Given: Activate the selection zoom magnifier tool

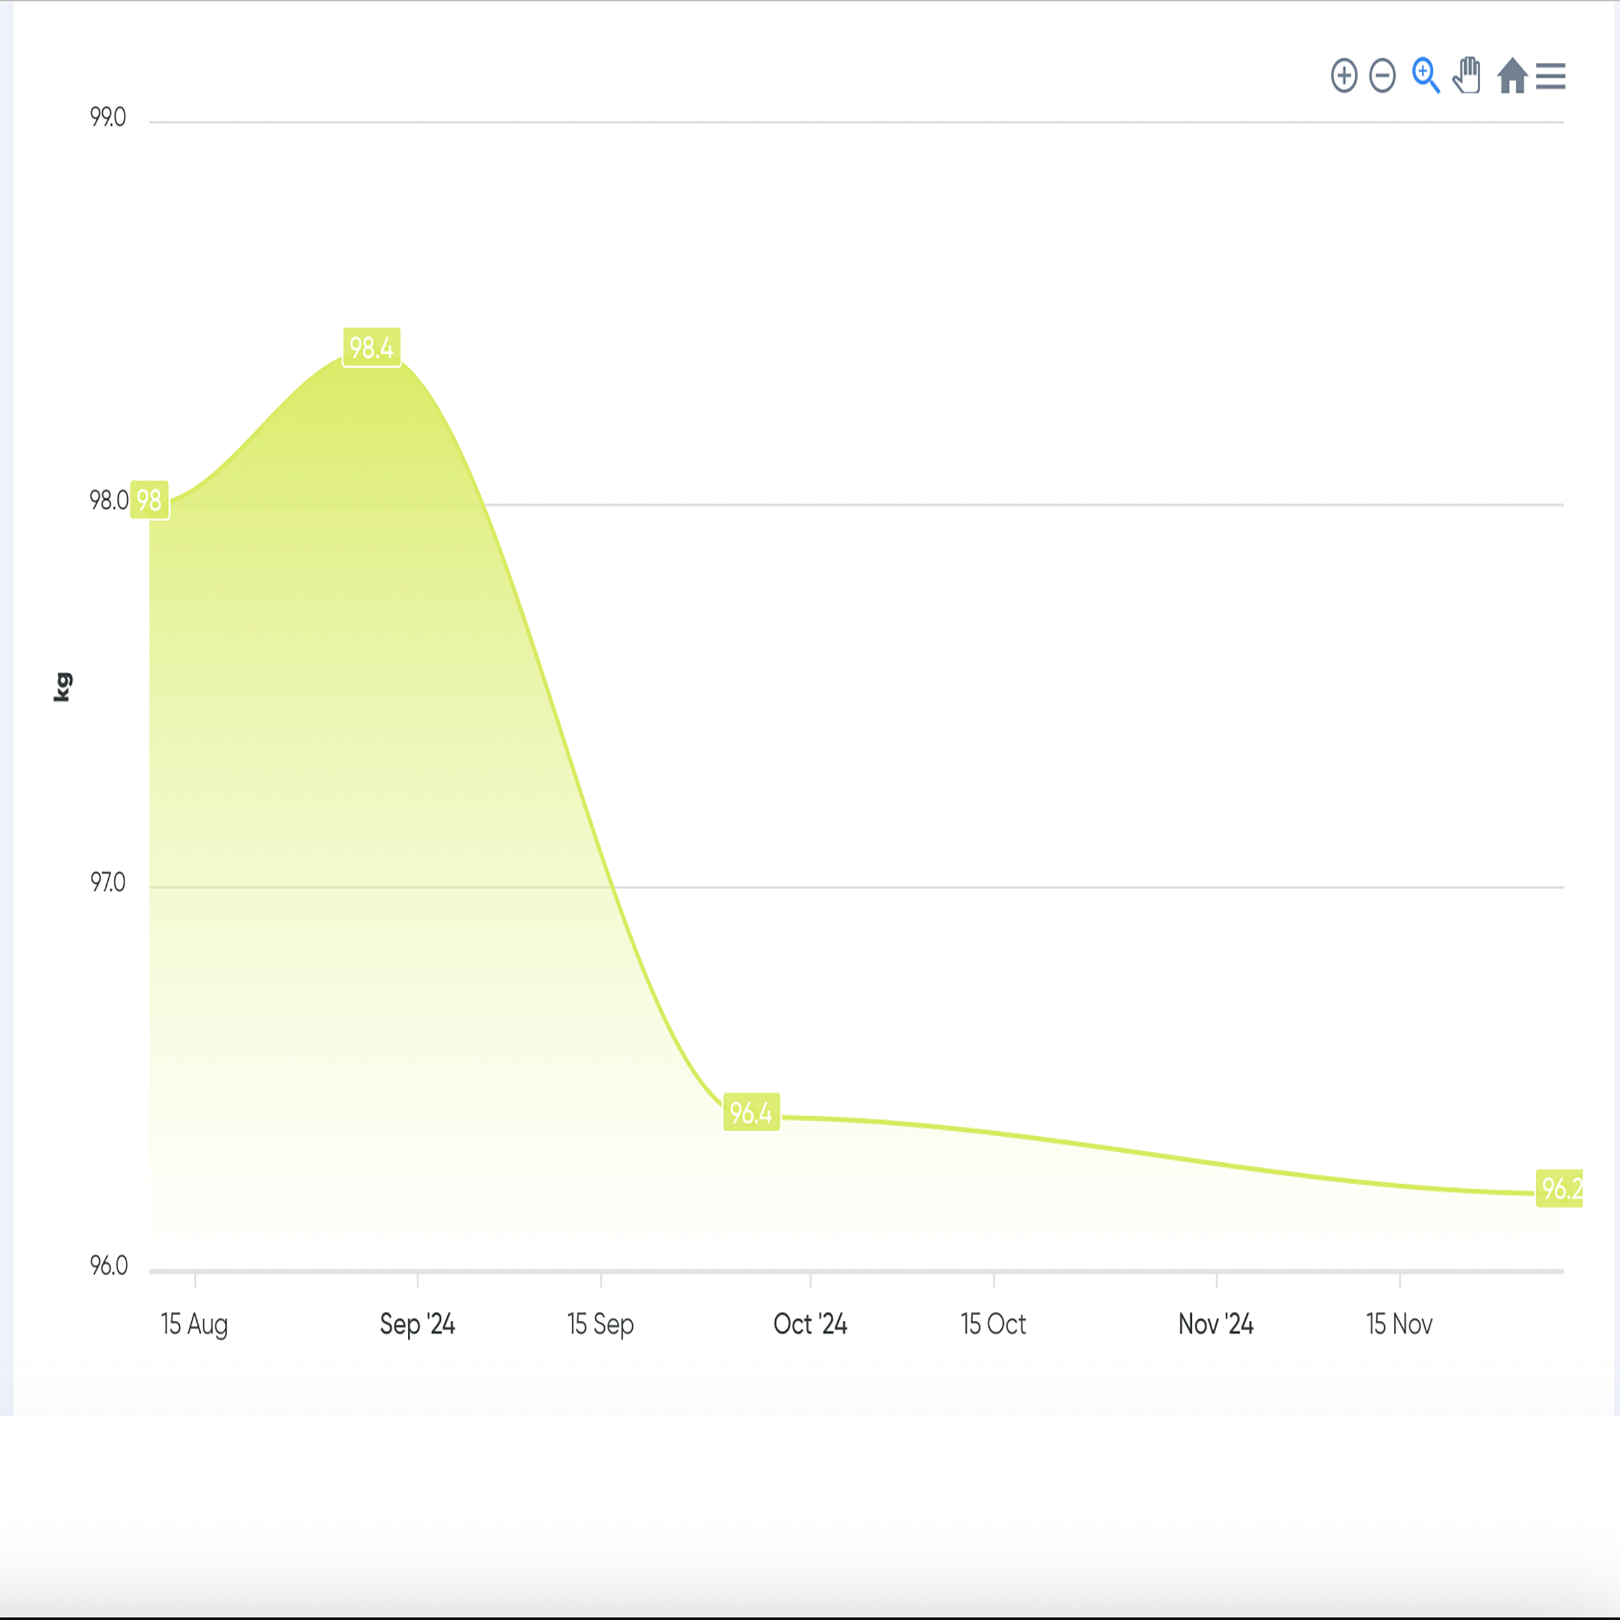Looking at the screenshot, I should pos(1425,76).
